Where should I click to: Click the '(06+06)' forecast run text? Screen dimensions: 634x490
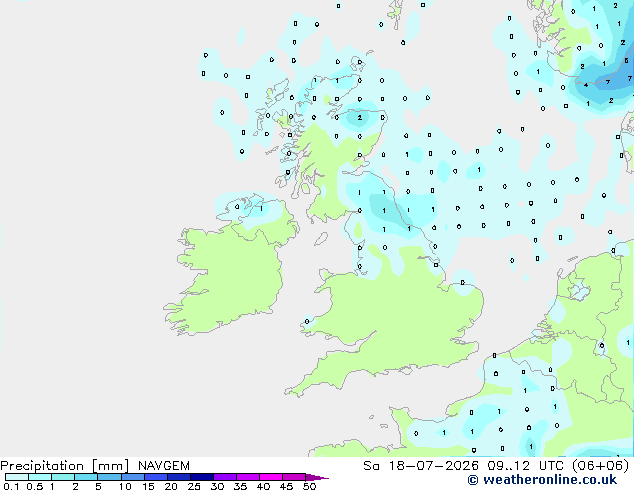[x=601, y=466]
